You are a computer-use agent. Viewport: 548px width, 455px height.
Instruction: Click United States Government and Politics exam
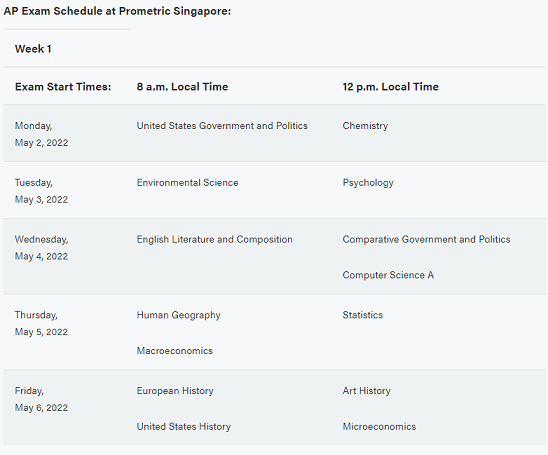pyautogui.click(x=222, y=126)
